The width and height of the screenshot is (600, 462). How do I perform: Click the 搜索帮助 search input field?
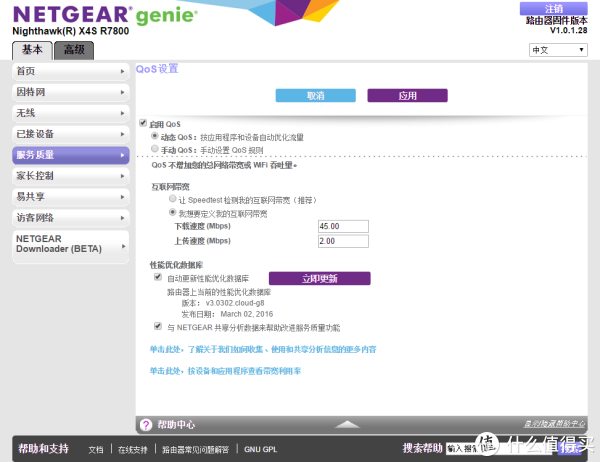(x=499, y=449)
